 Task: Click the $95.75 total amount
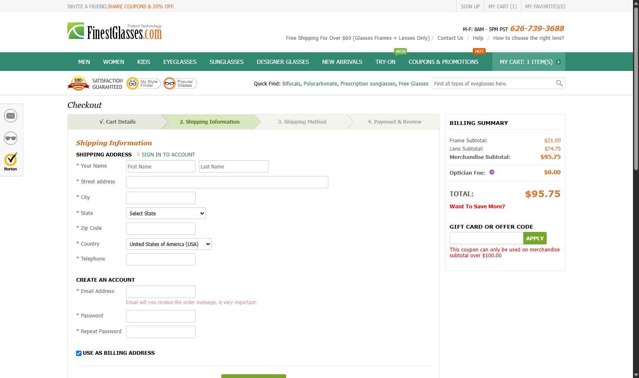pos(542,194)
